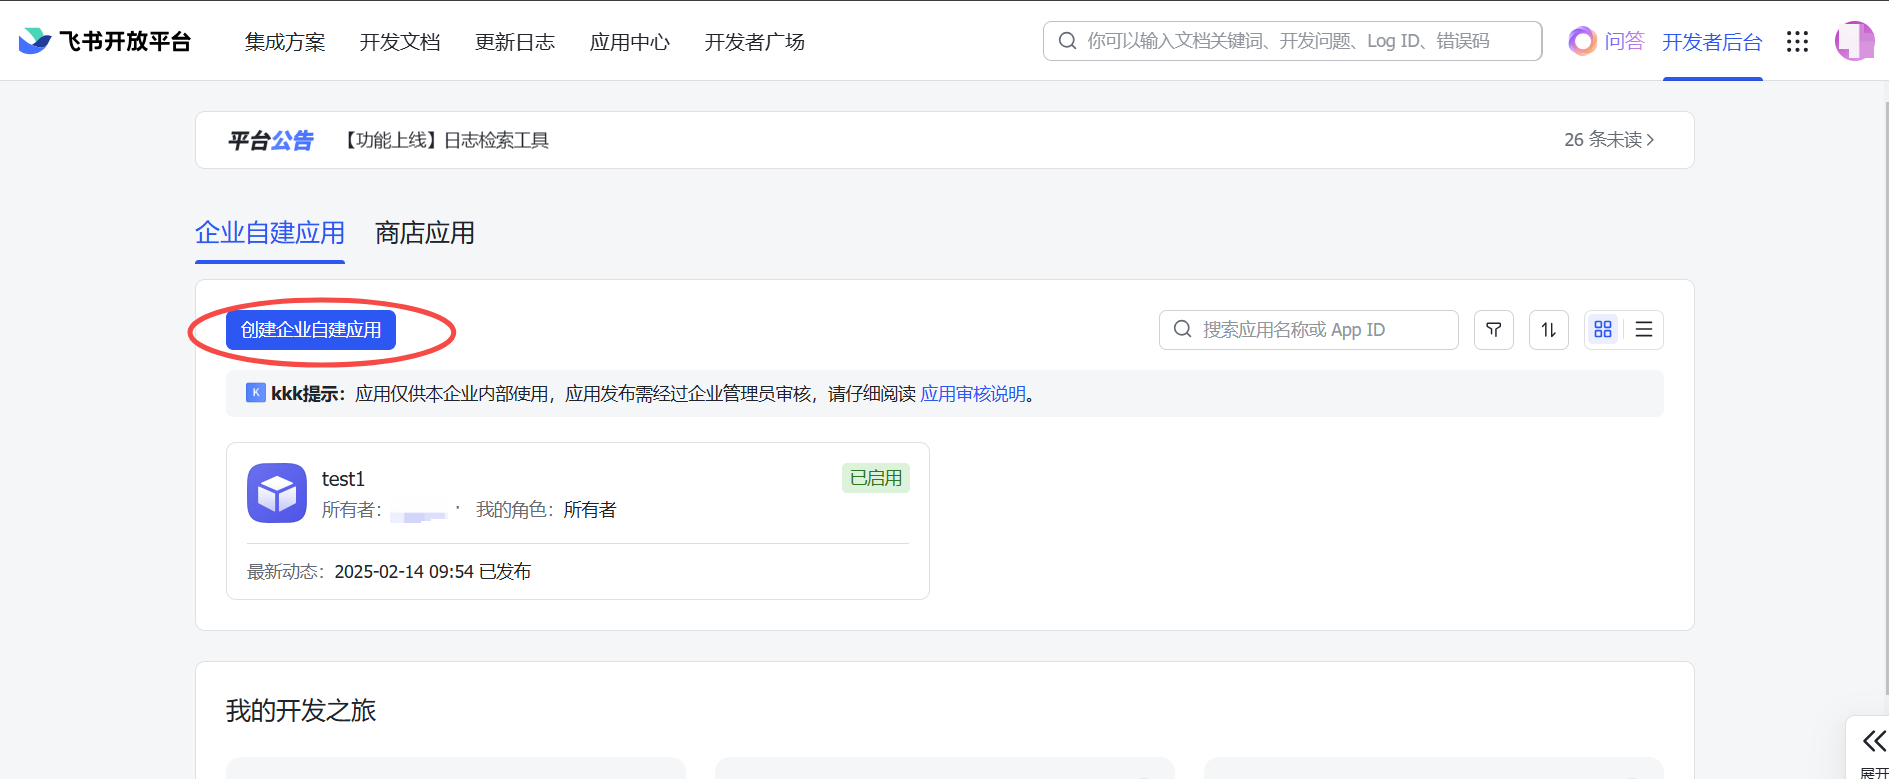Click the filter funnel icon

1493,330
